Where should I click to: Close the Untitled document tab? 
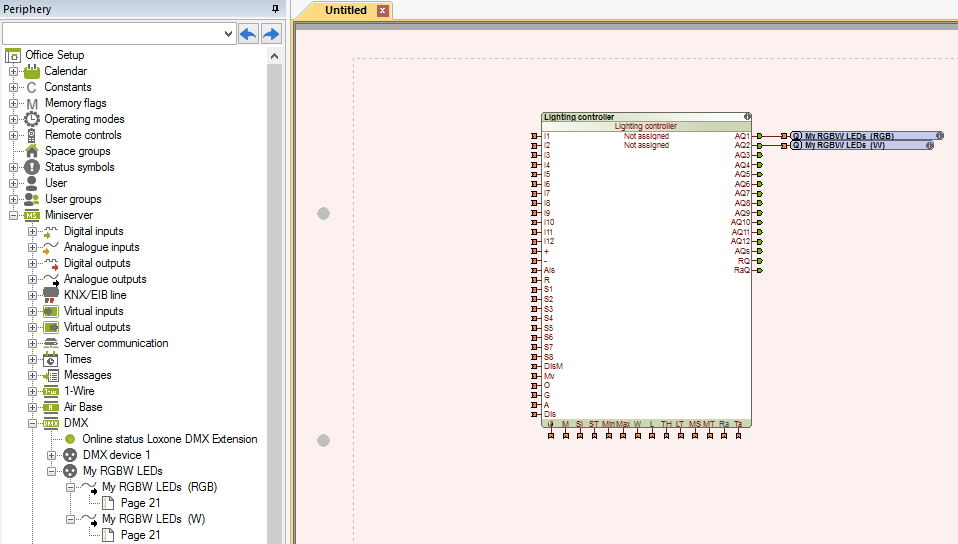382,11
